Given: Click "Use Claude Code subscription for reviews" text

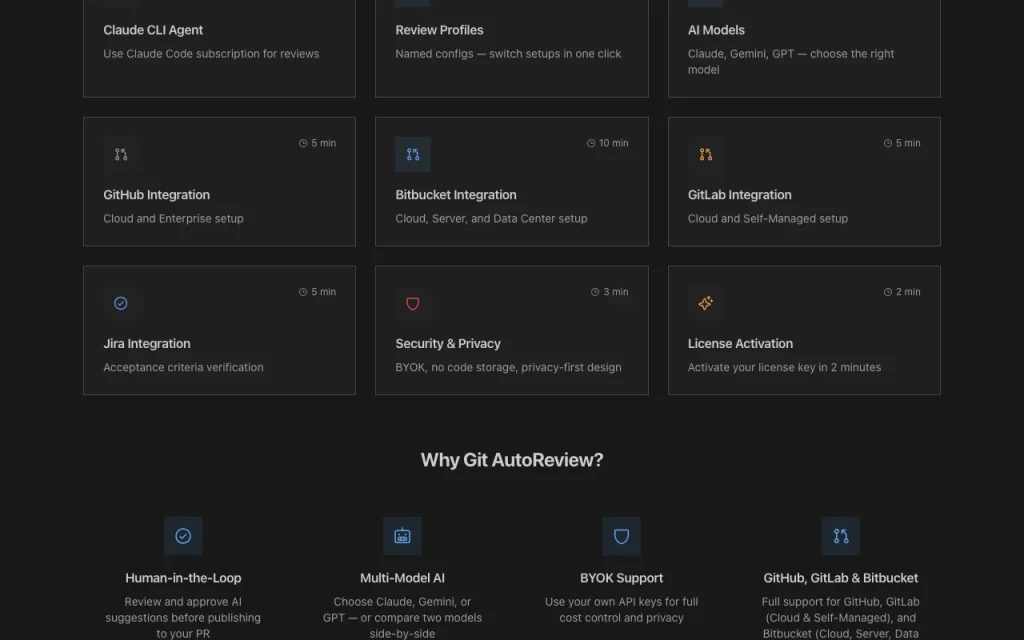Looking at the screenshot, I should click(x=211, y=54).
